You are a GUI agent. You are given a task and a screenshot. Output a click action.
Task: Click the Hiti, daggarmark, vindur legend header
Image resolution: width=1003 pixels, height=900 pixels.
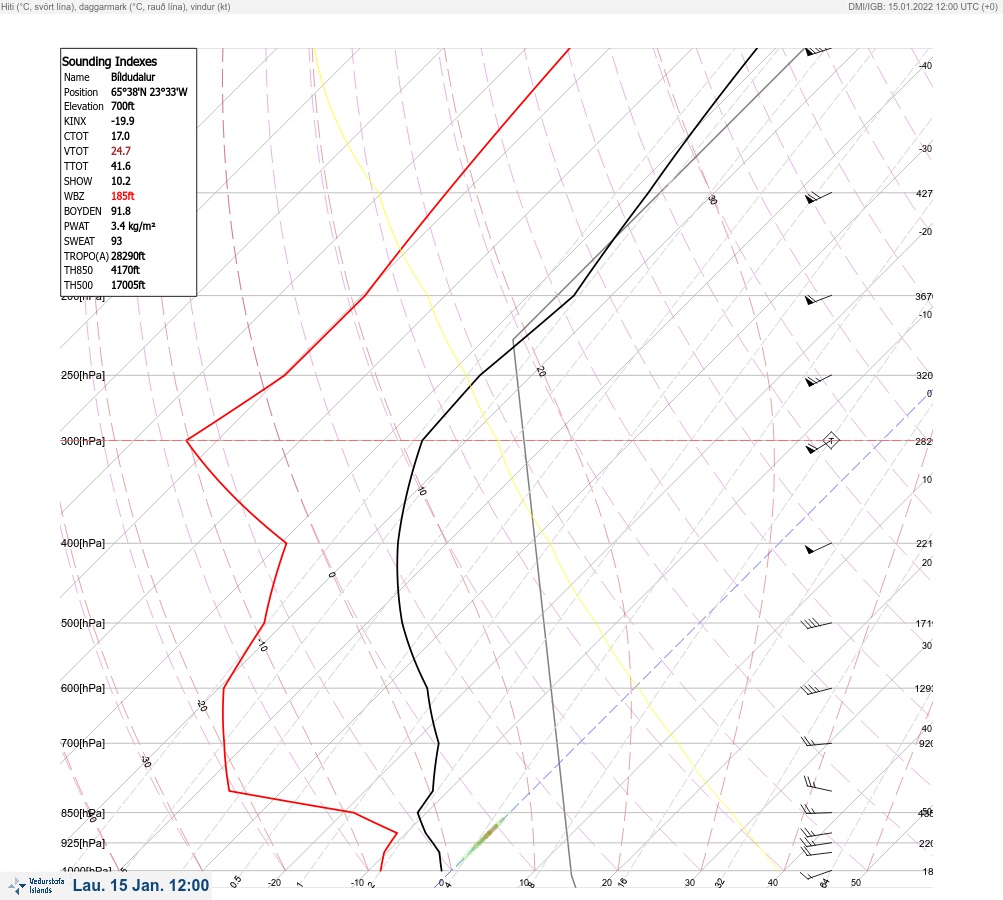(116, 6)
